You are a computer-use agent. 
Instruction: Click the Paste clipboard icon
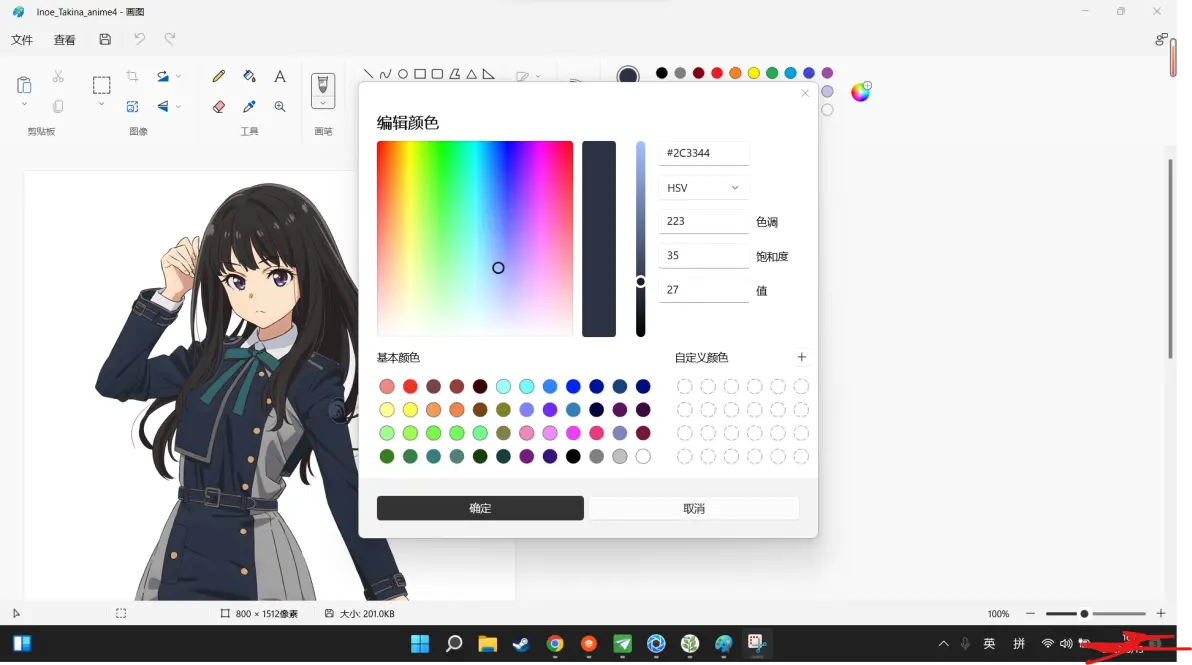tap(24, 84)
